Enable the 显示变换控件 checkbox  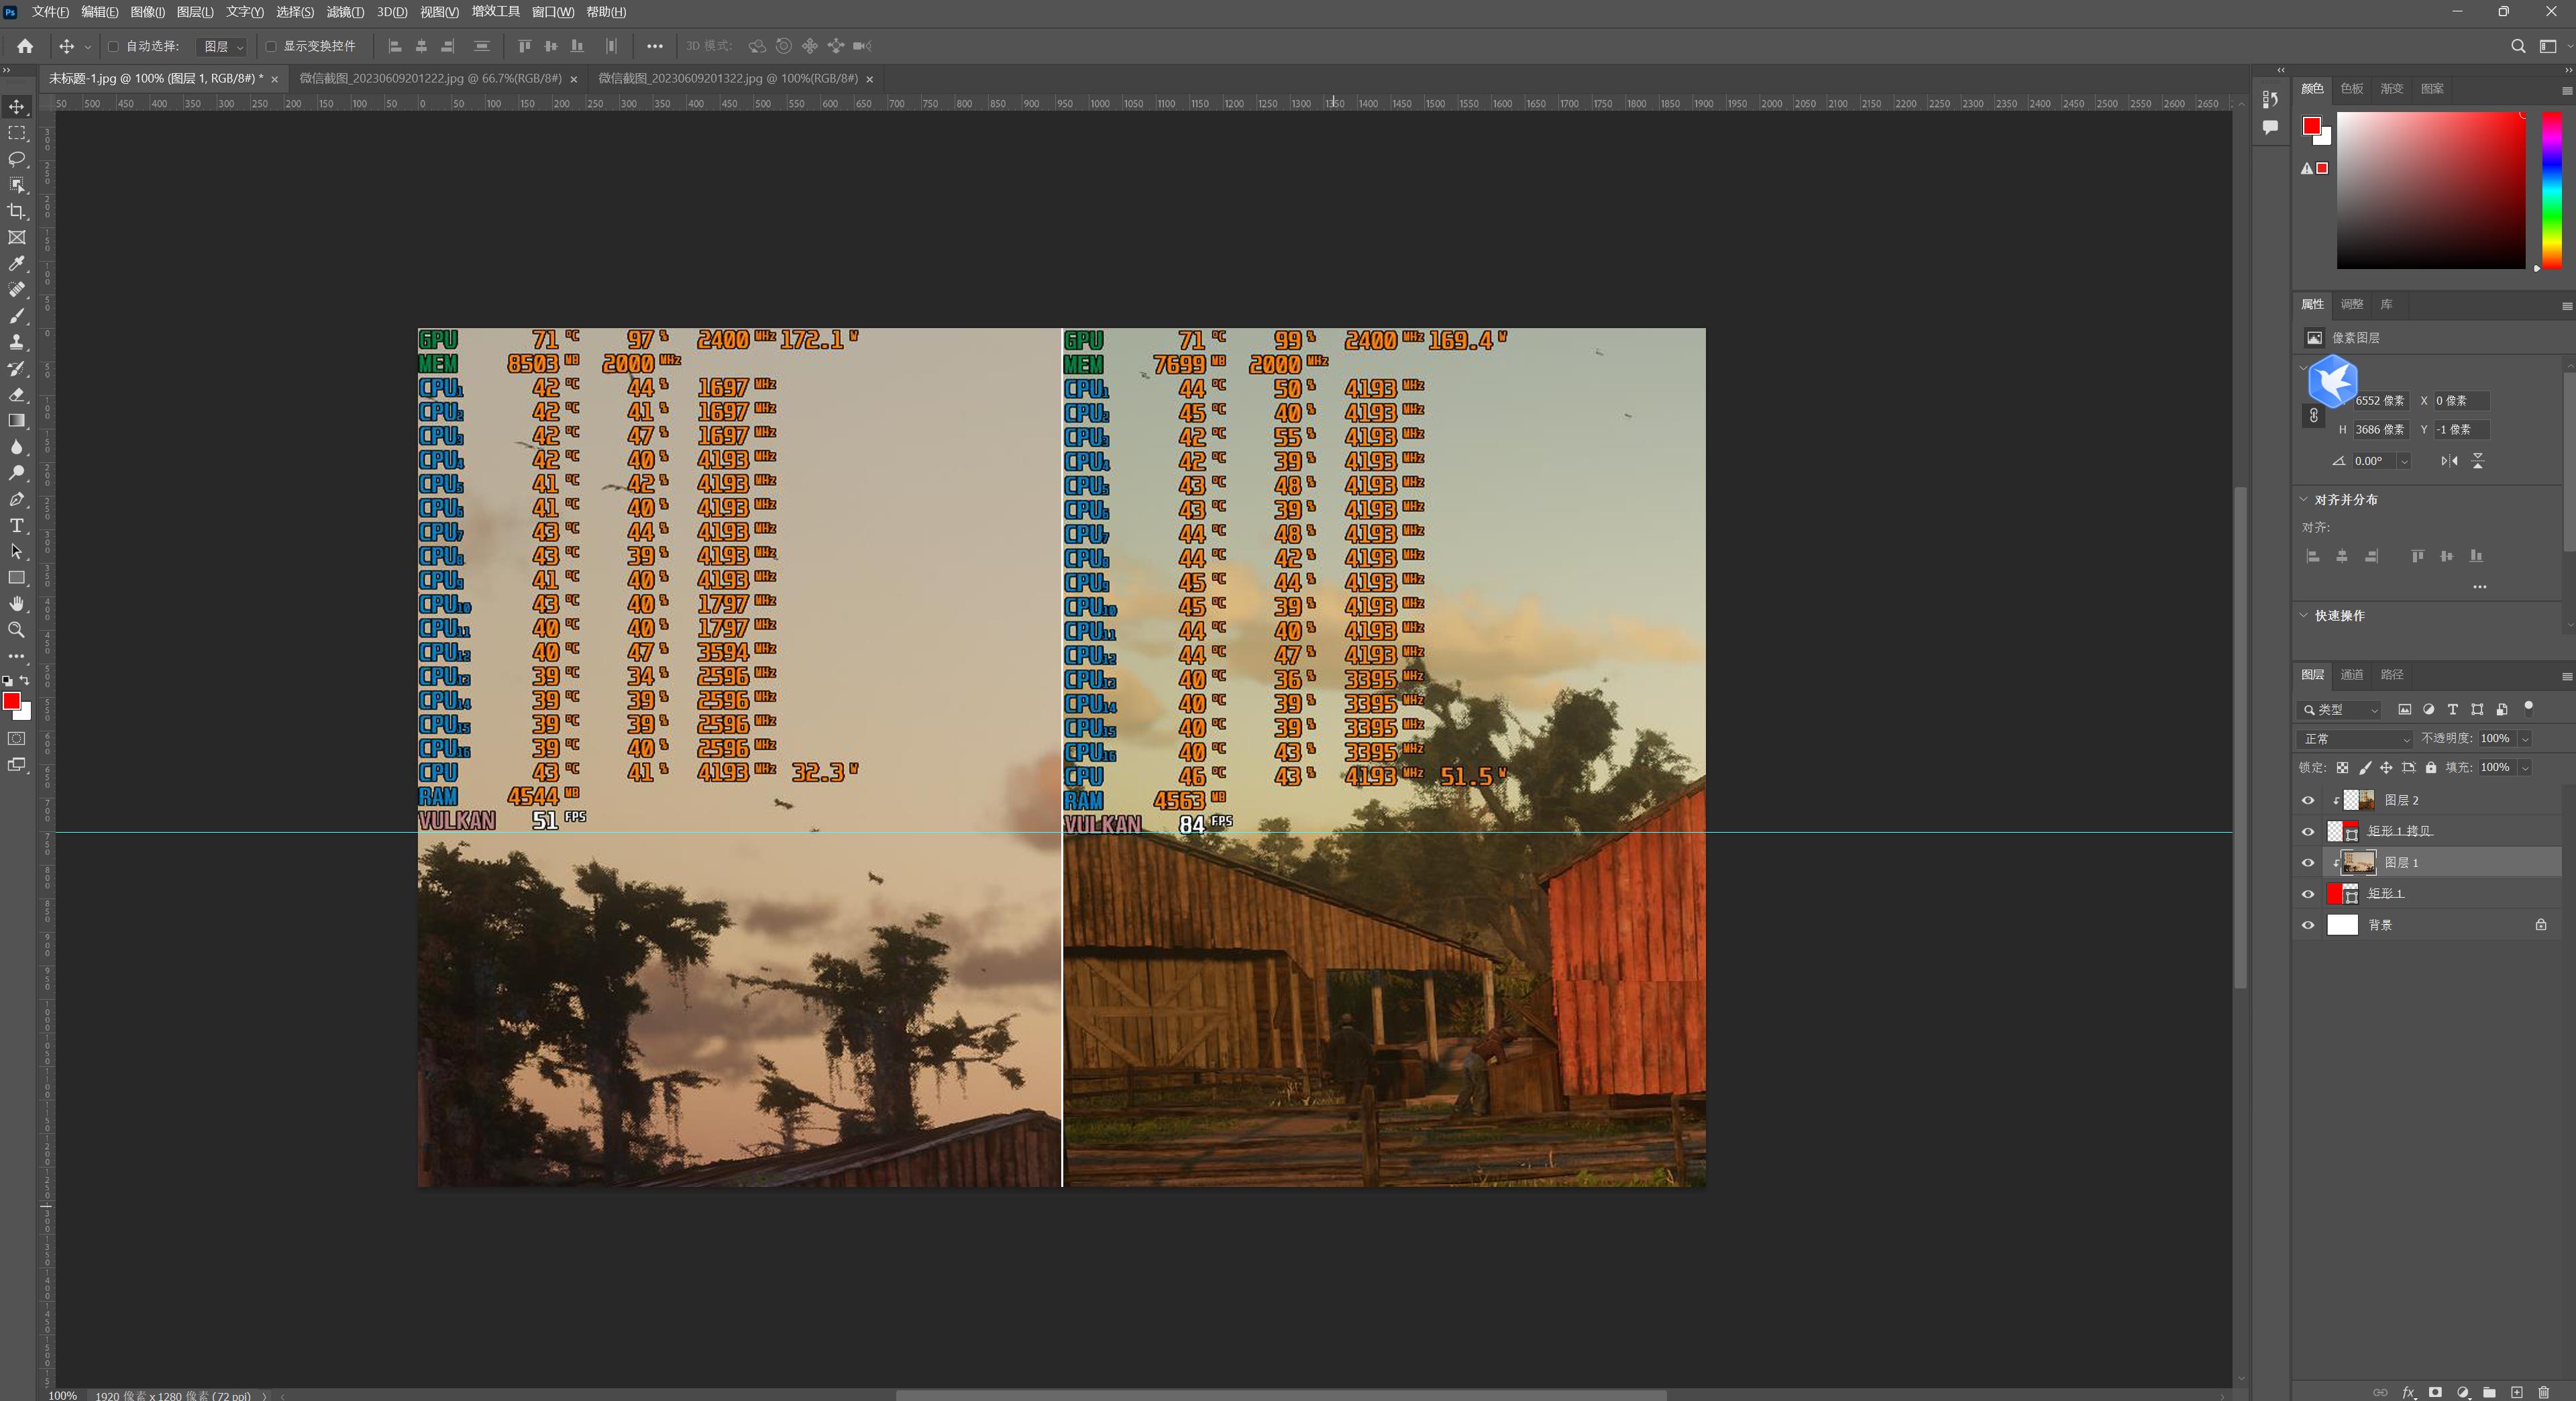click(271, 46)
